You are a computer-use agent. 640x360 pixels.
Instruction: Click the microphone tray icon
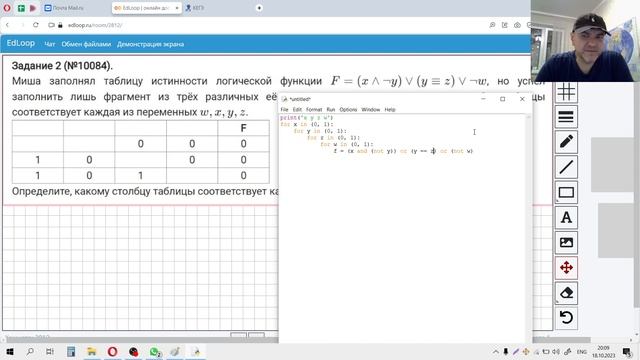click(x=506, y=351)
